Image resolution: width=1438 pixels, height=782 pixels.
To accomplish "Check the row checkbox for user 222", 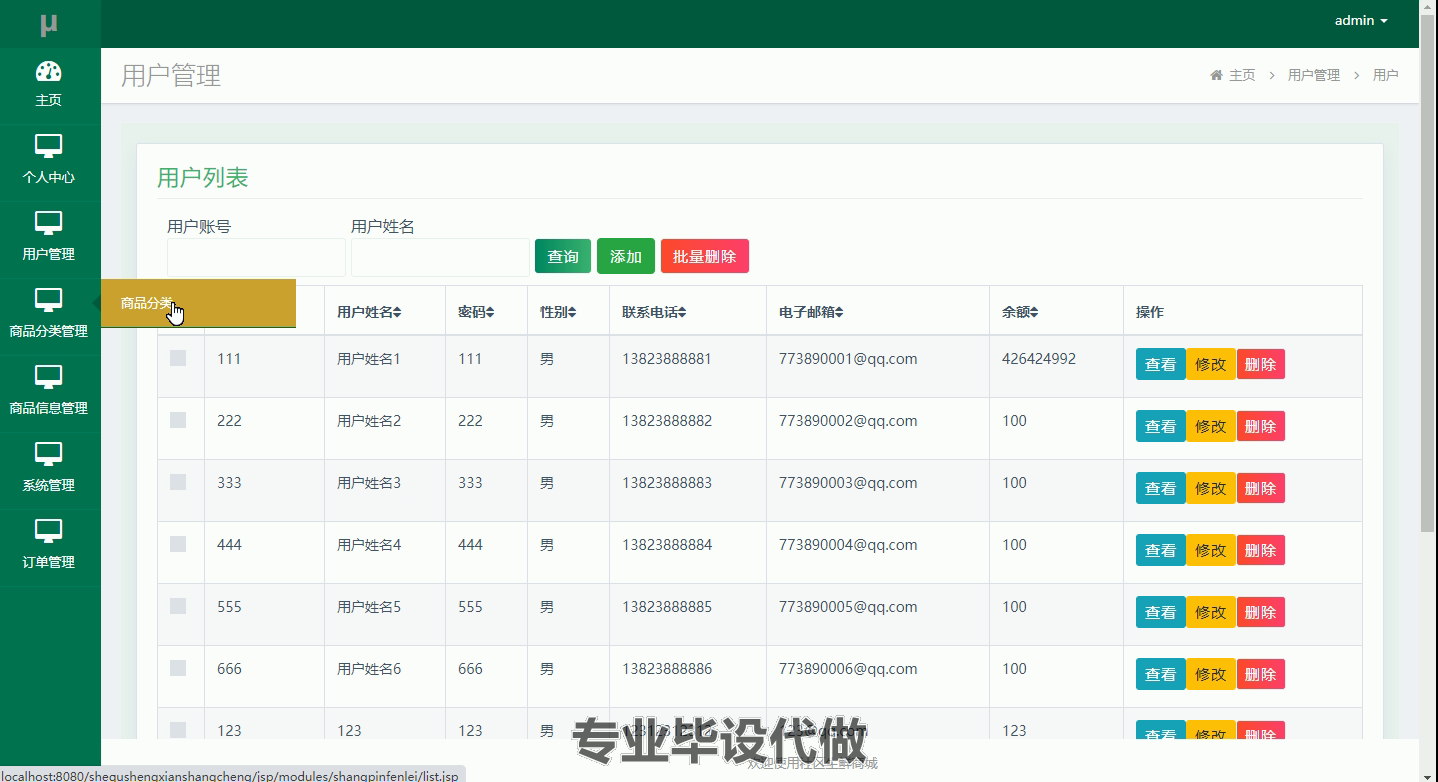I will [x=178, y=420].
